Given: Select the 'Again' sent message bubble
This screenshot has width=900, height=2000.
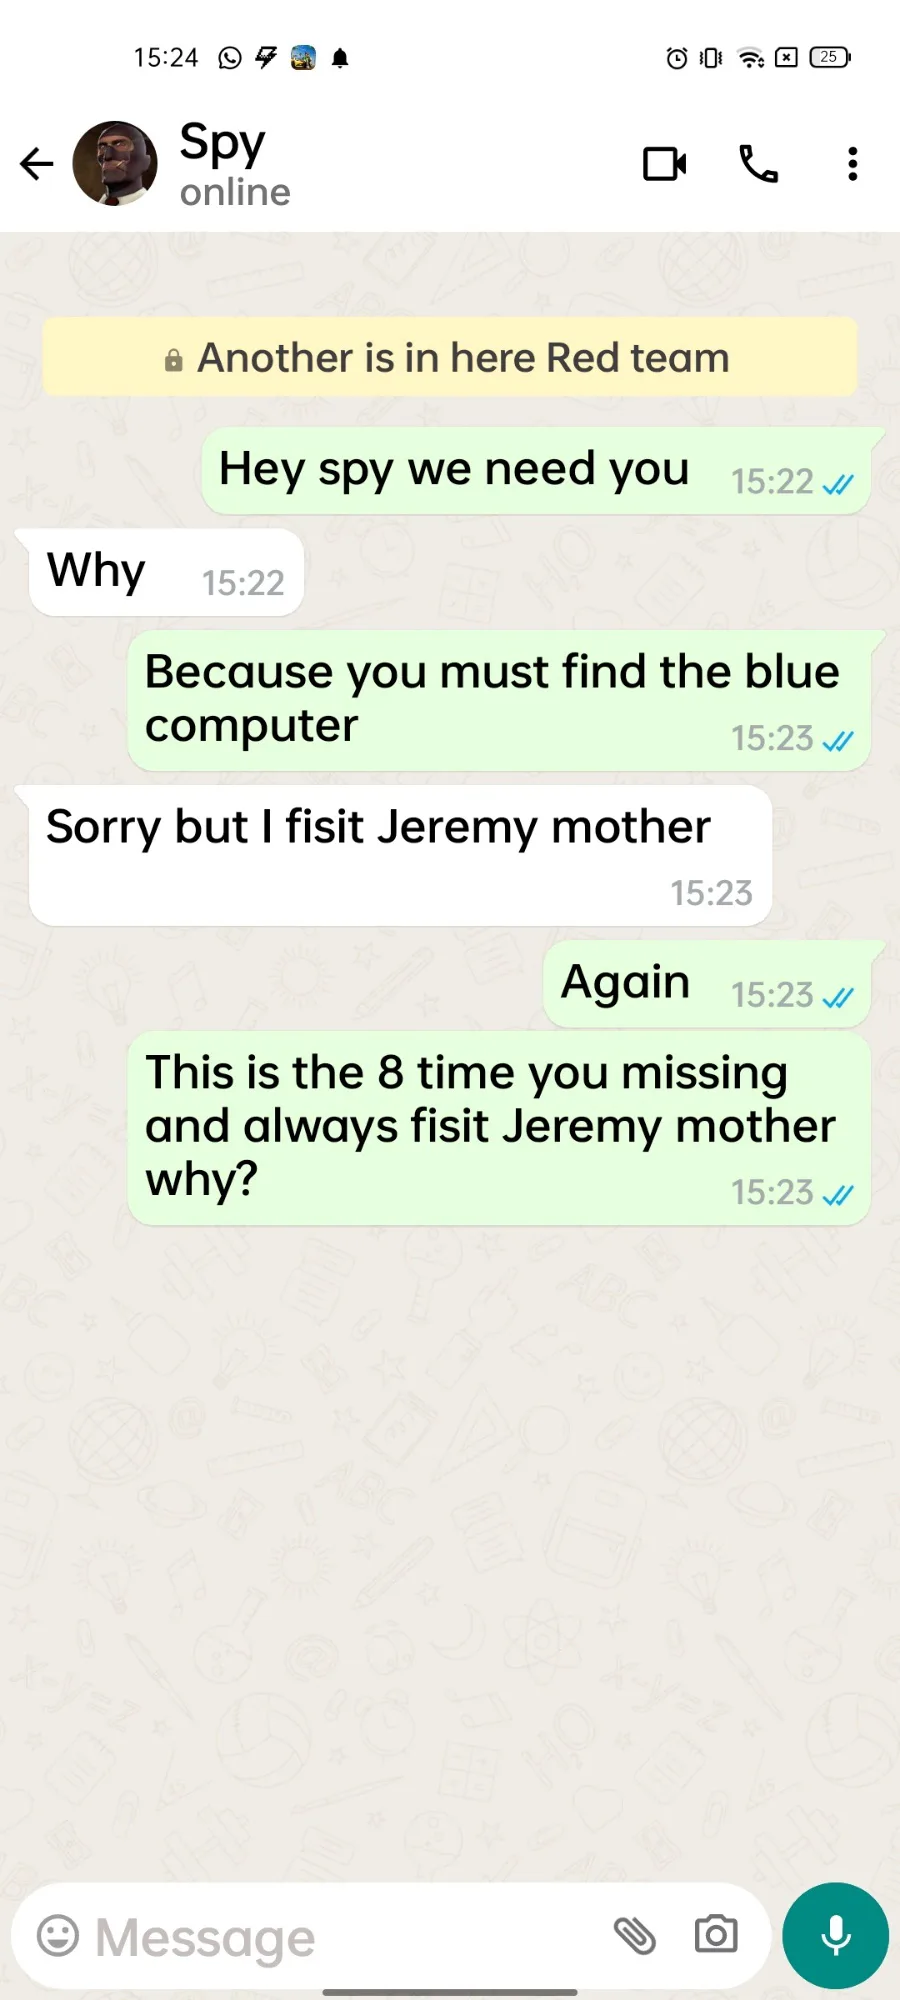Looking at the screenshot, I should (707, 984).
